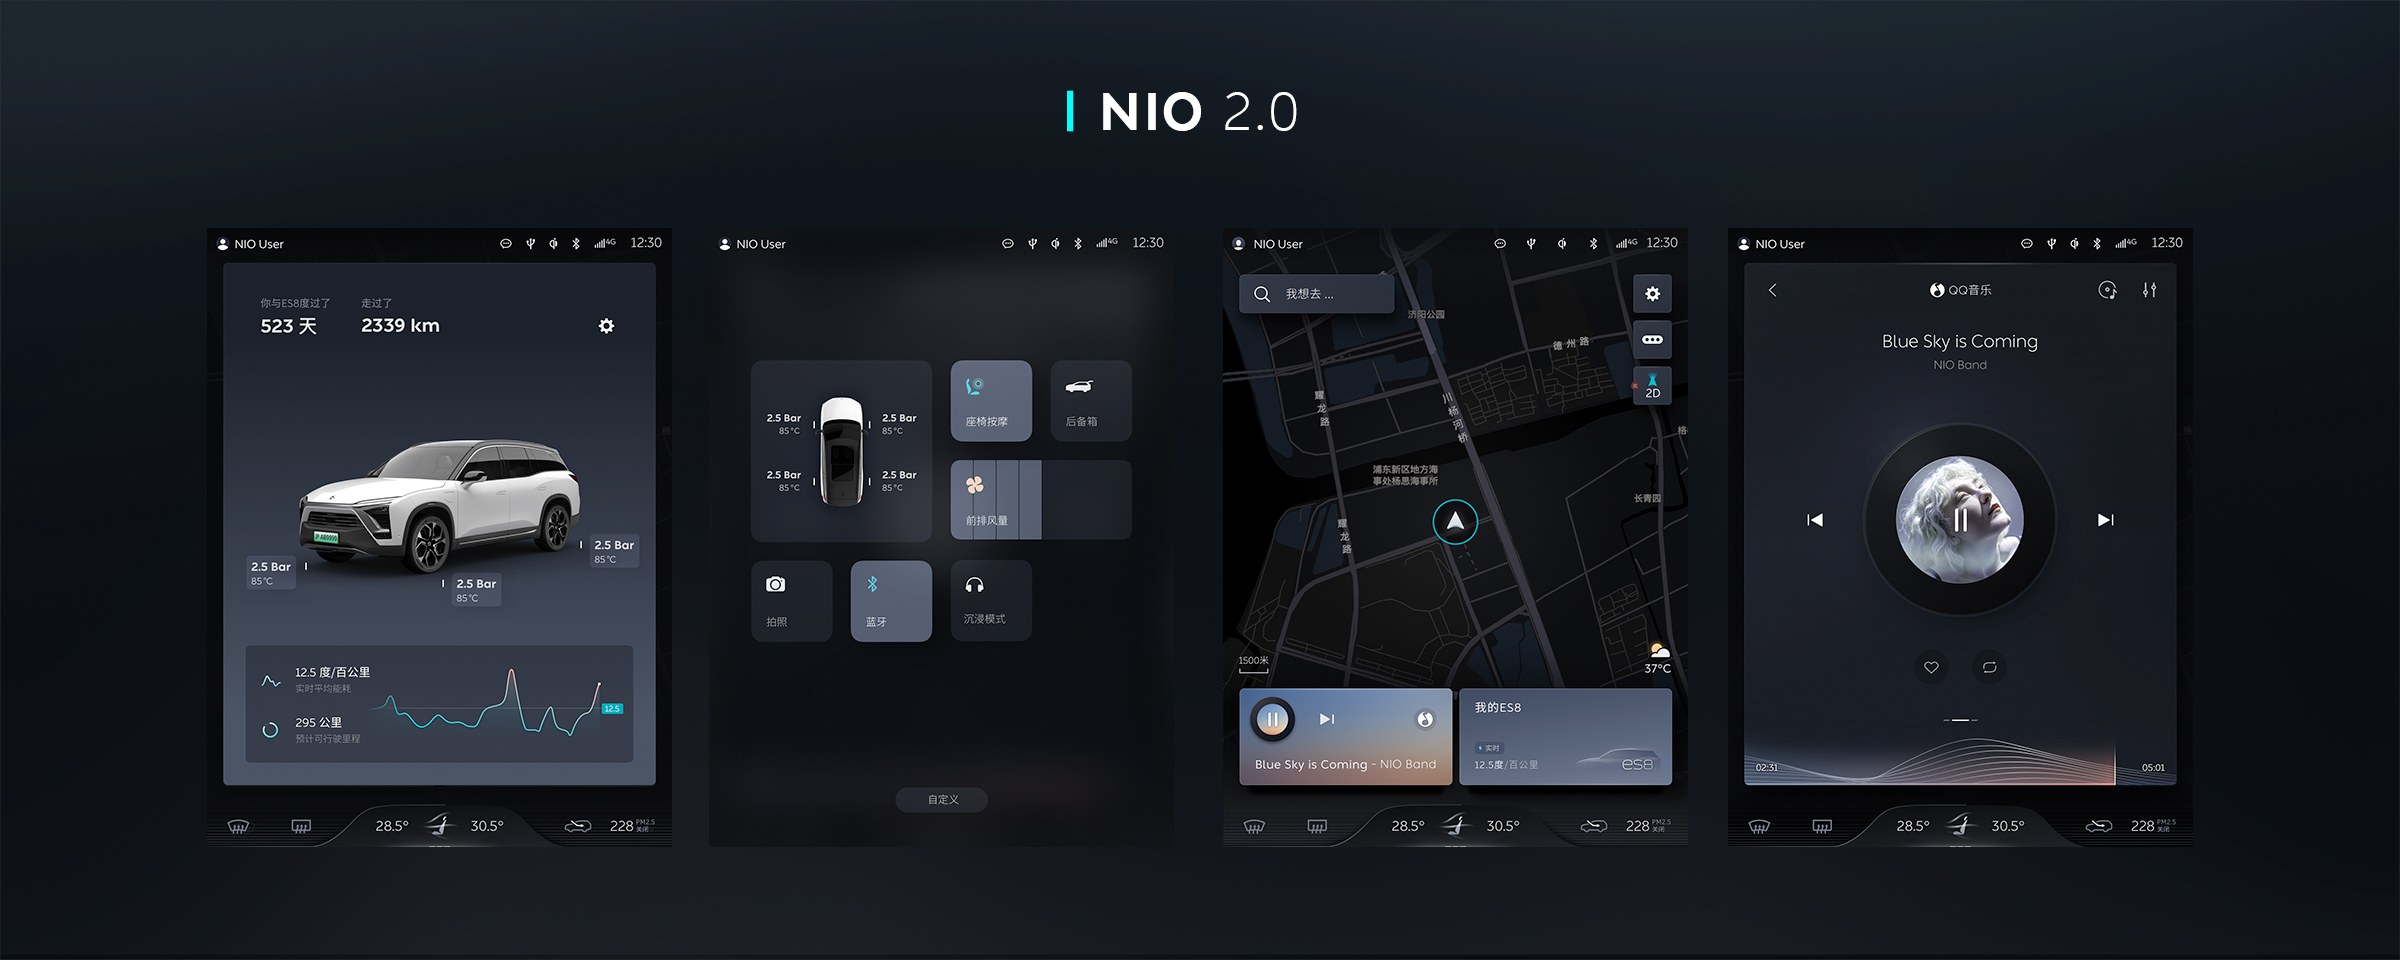Open the 我的ES8 card on navigation screen
The height and width of the screenshot is (960, 2400).
[x=1565, y=736]
